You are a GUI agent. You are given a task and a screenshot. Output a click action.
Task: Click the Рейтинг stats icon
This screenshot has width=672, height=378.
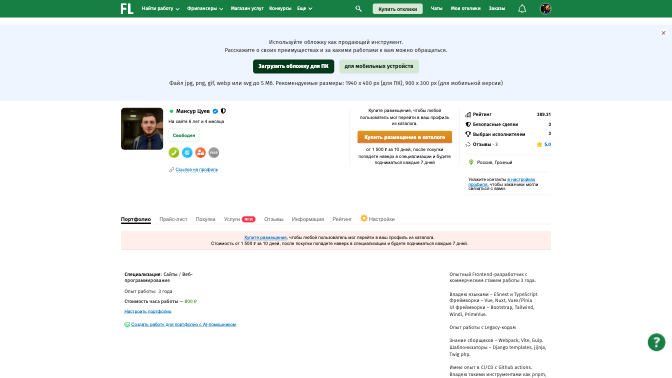tap(468, 114)
